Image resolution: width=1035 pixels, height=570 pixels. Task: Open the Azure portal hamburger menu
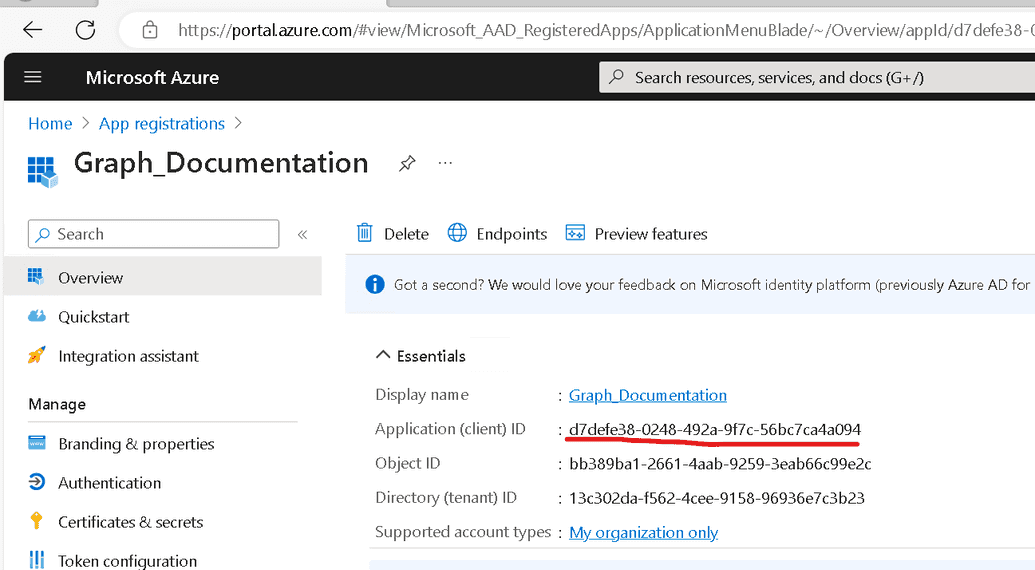click(33, 78)
